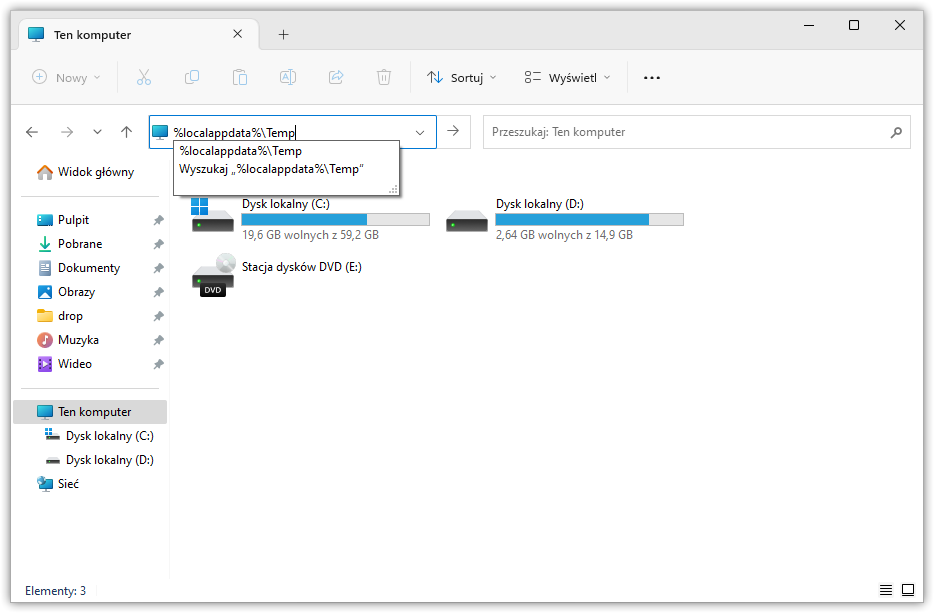Unpin Muzyka using its pin icon
Viewport: 934px width, 613px height.
[x=158, y=340]
